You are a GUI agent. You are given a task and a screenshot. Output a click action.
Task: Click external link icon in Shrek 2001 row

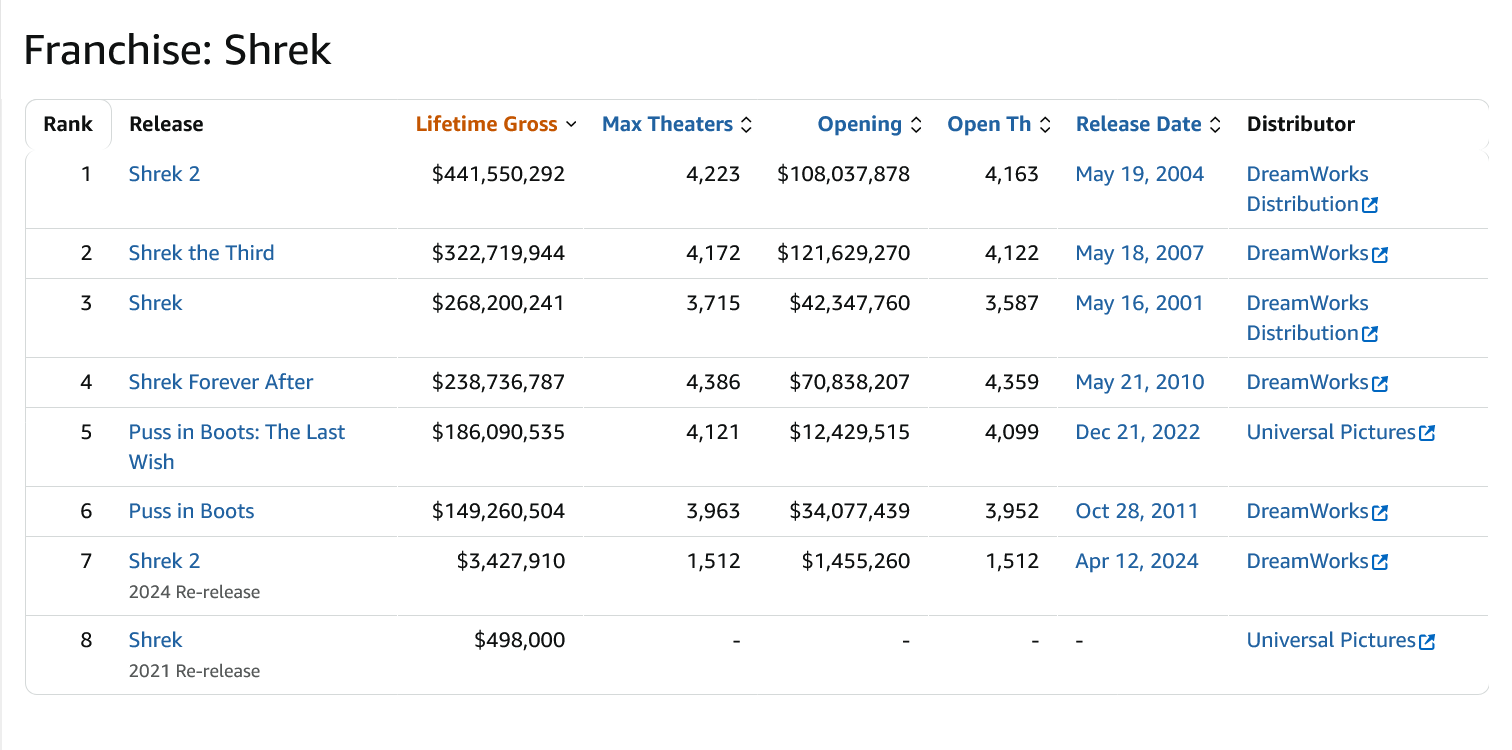pyautogui.click(x=1370, y=334)
